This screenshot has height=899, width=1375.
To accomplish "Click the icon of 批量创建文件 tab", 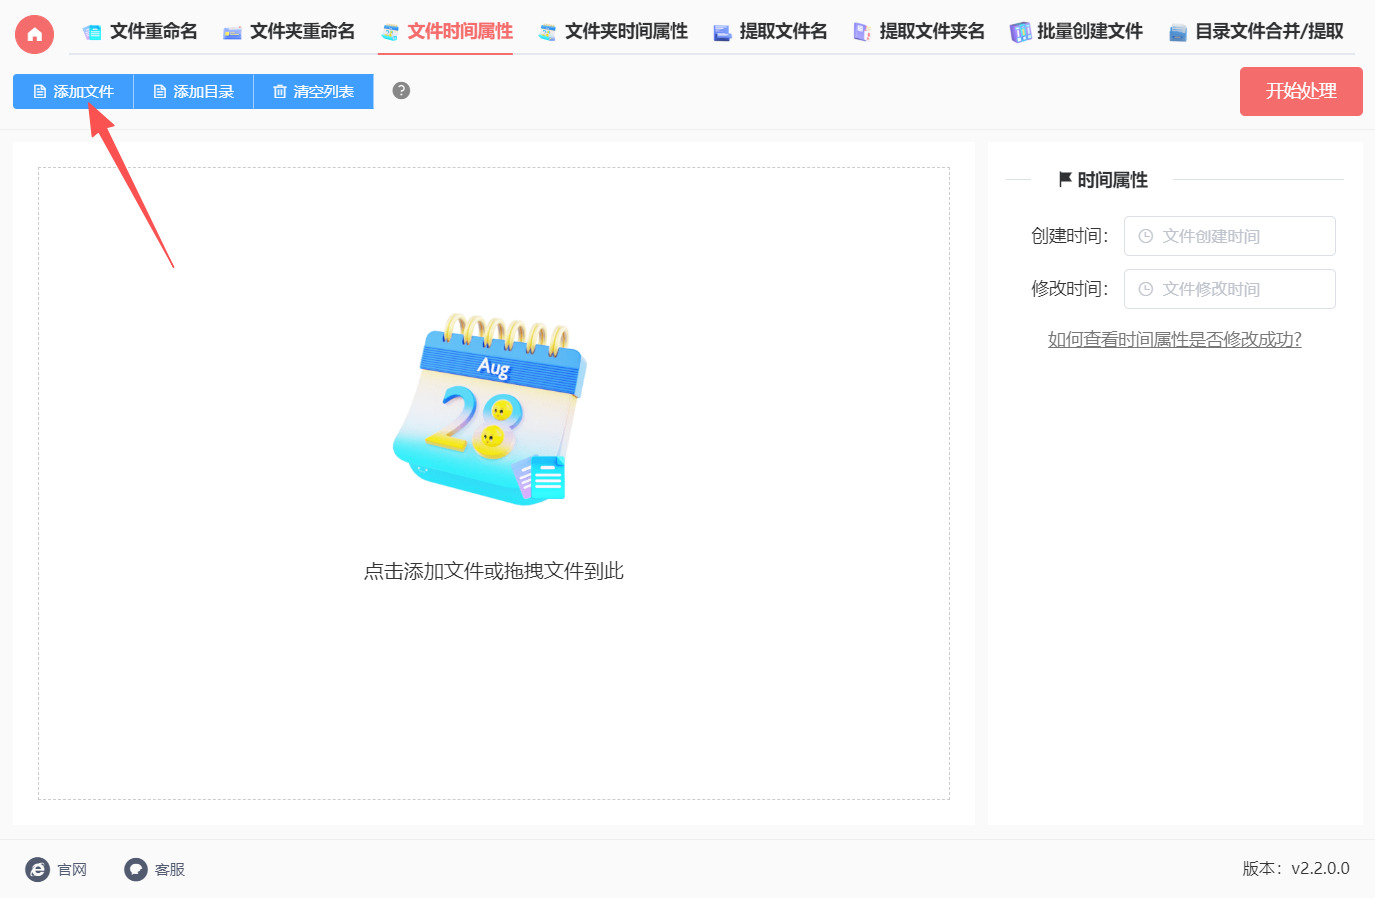I will point(1020,33).
